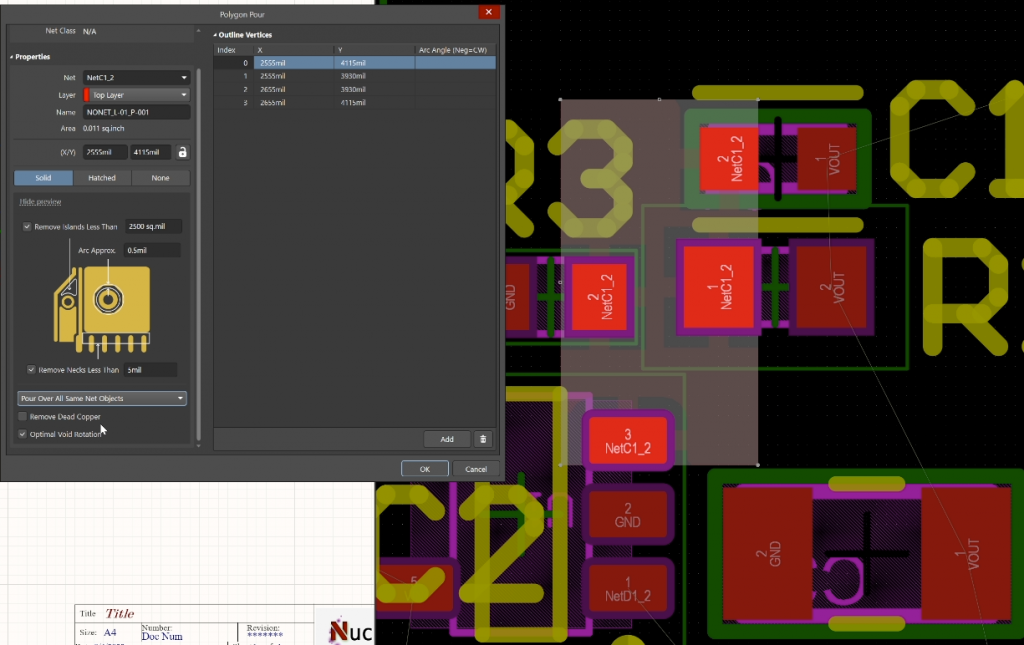This screenshot has width=1024, height=645.
Task: Click the Title field in schematic title block
Action: click(x=120, y=614)
